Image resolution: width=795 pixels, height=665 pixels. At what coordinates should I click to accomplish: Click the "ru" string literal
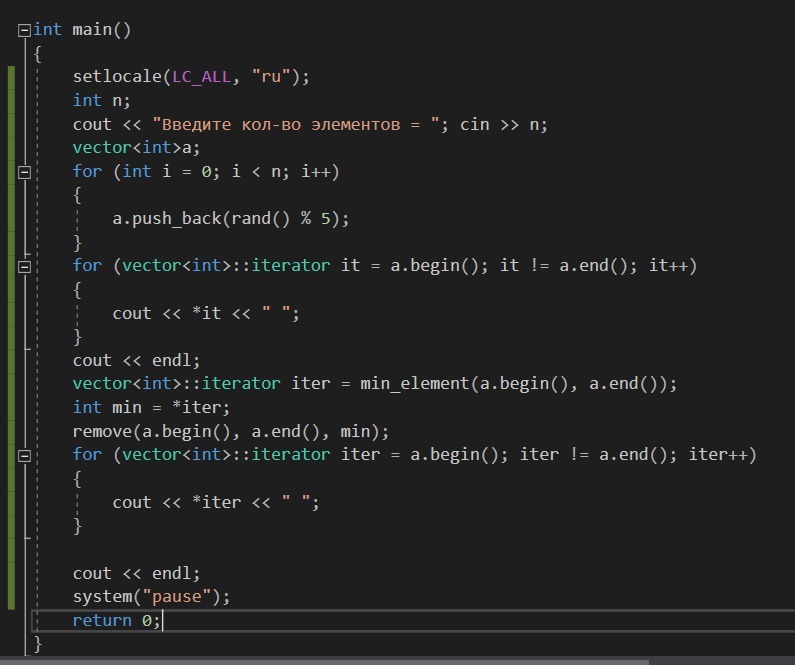(x=272, y=77)
